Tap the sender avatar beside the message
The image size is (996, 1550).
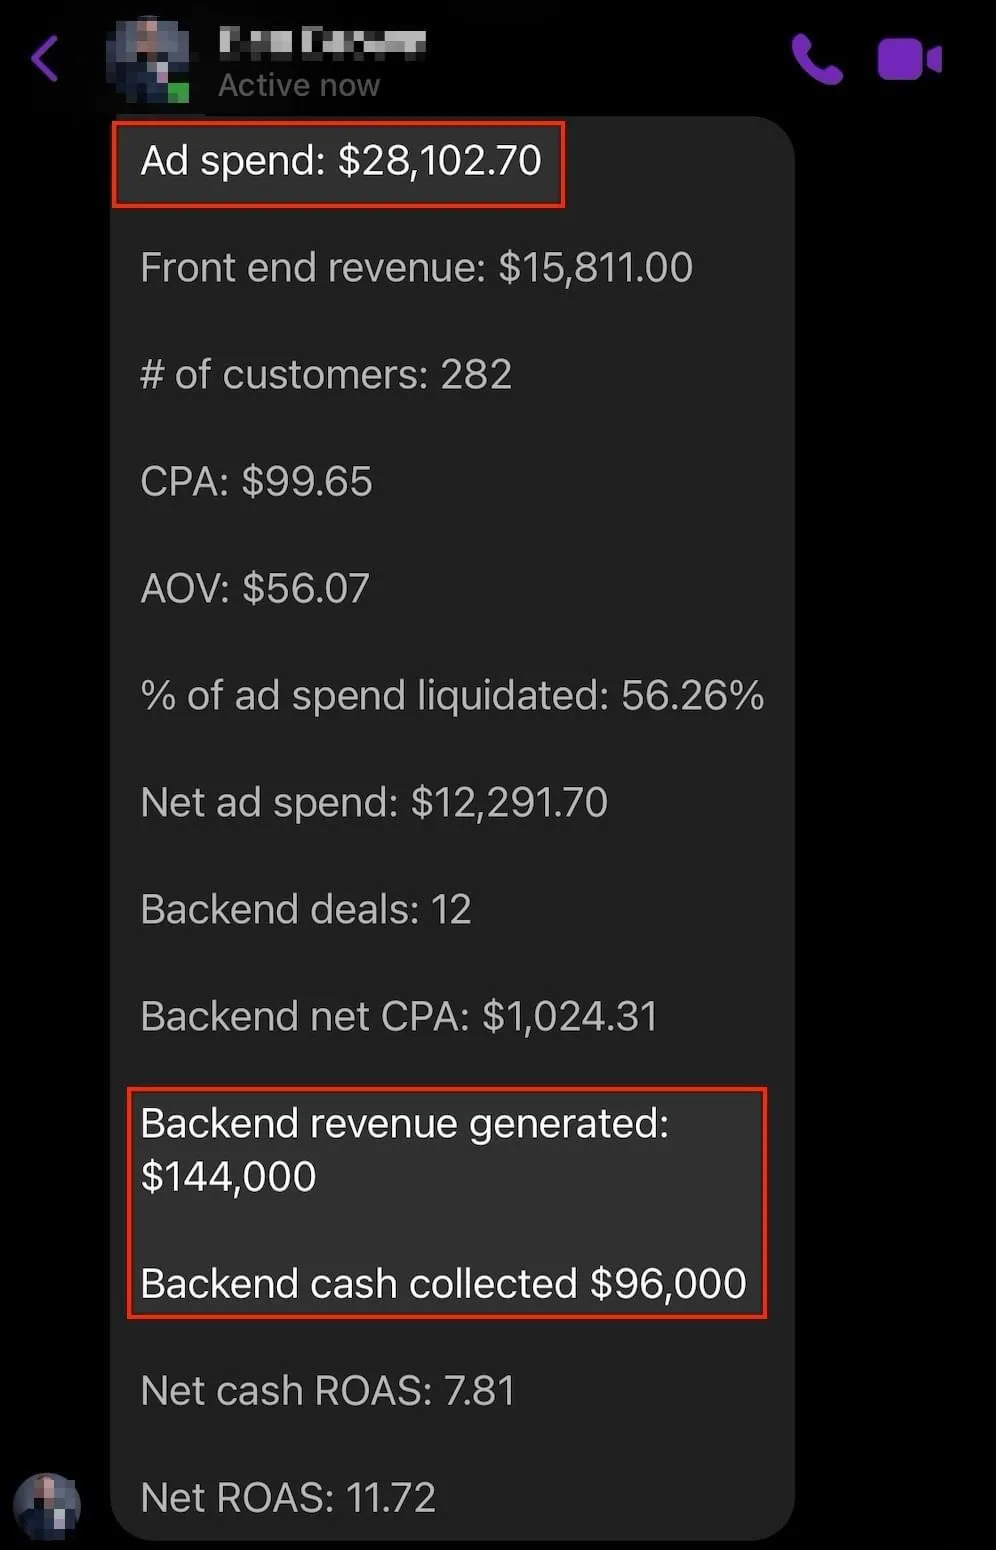[46, 1505]
